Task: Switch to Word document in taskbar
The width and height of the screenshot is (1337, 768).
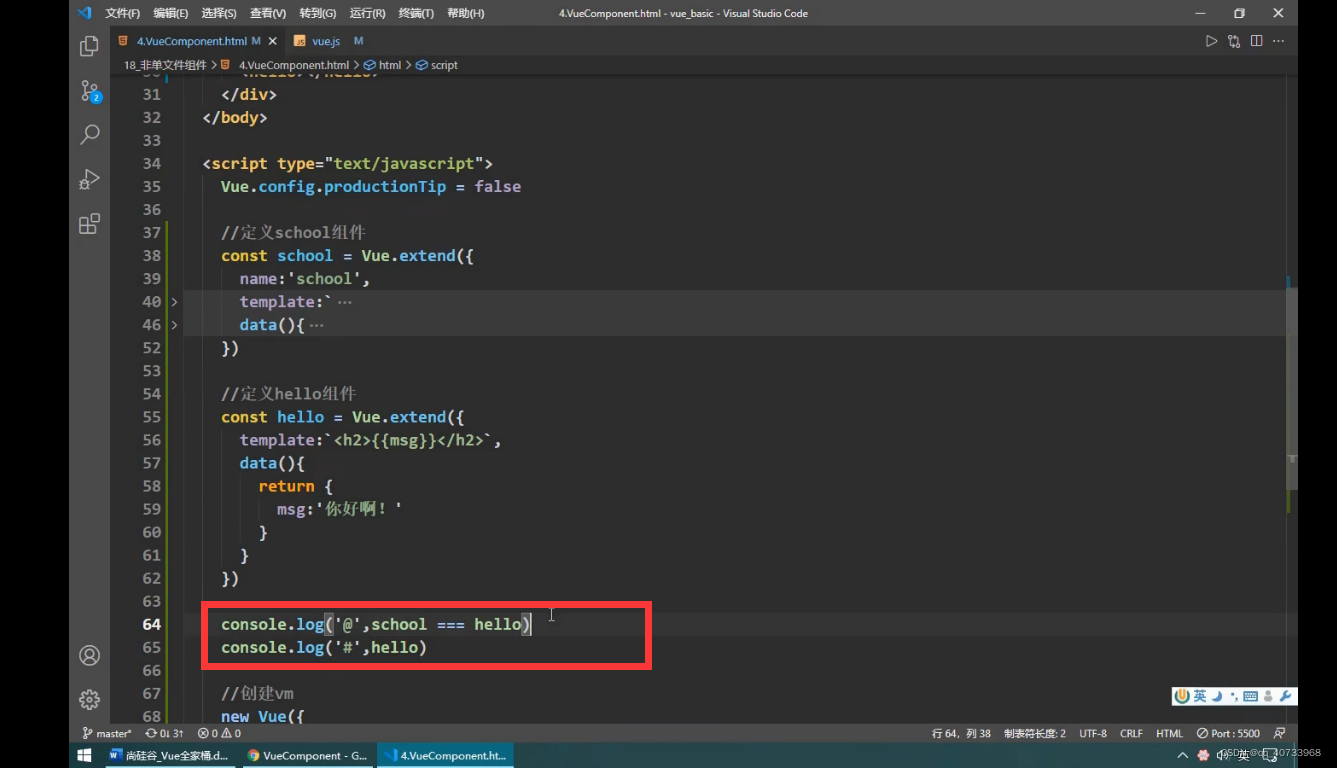Action: click(169, 755)
